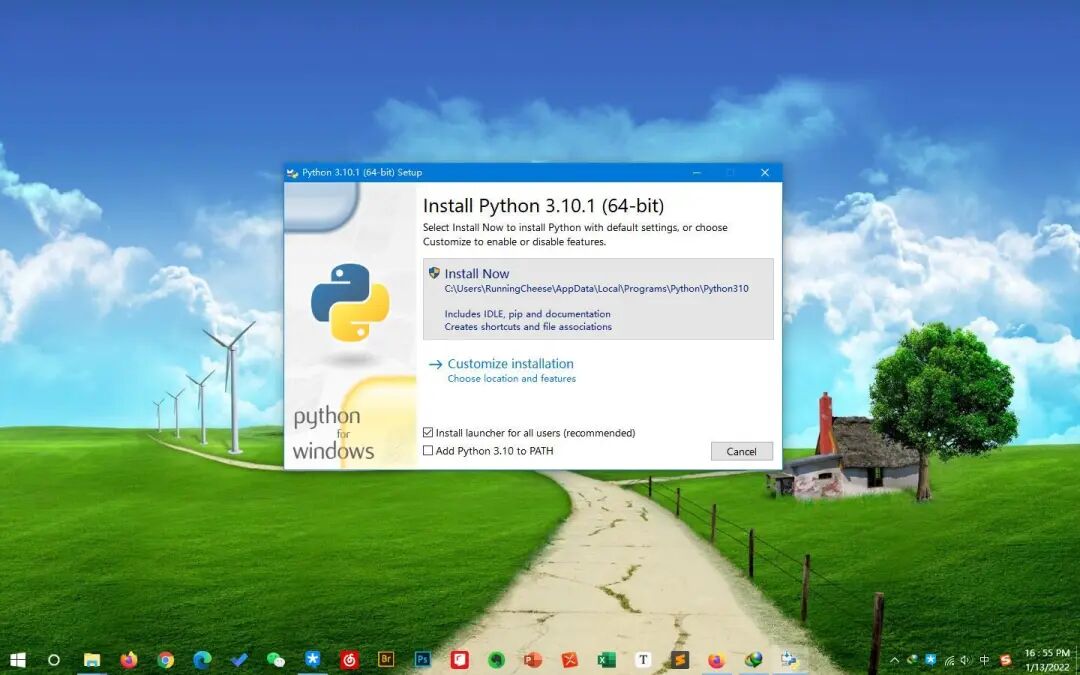This screenshot has height=675, width=1080.
Task: Open Wi-Fi network settings in tray
Action: pyautogui.click(x=949, y=660)
